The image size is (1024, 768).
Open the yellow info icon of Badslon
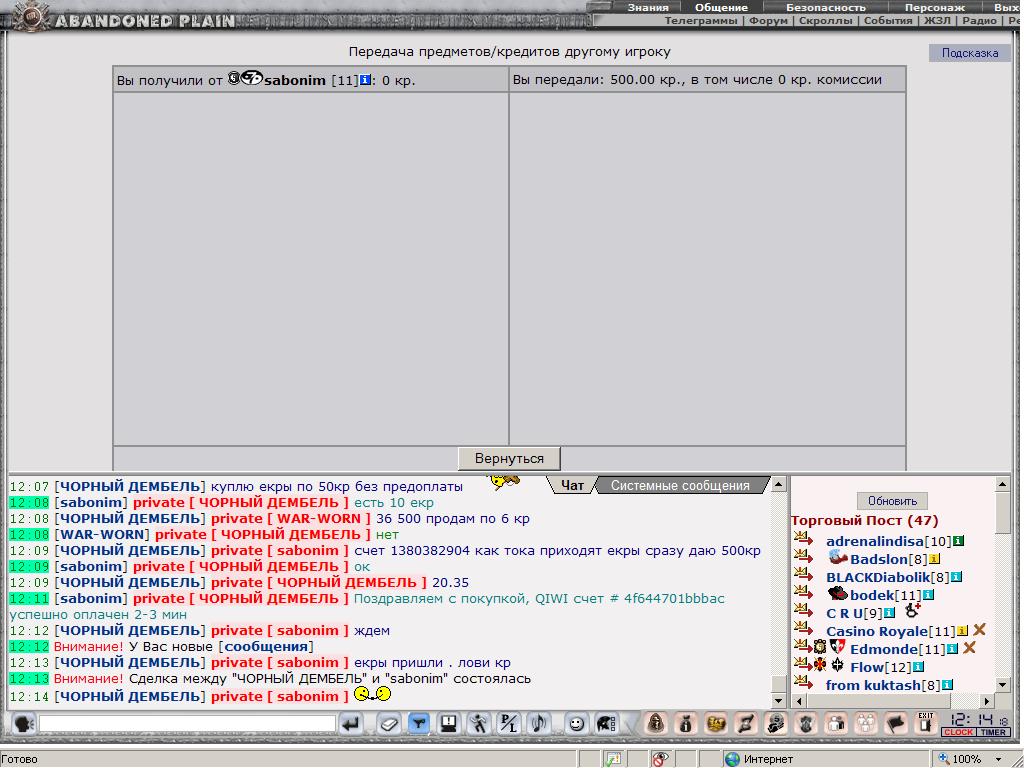[x=934, y=559]
